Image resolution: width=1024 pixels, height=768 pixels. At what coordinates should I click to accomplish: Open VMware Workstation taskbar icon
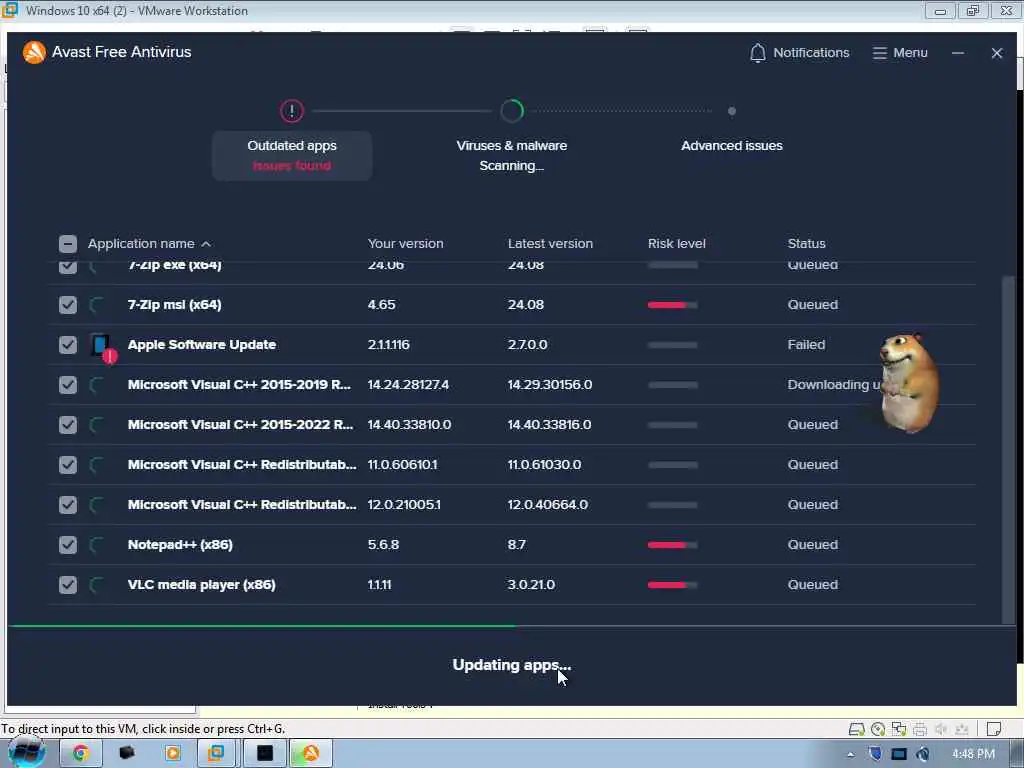pyautogui.click(x=216, y=753)
